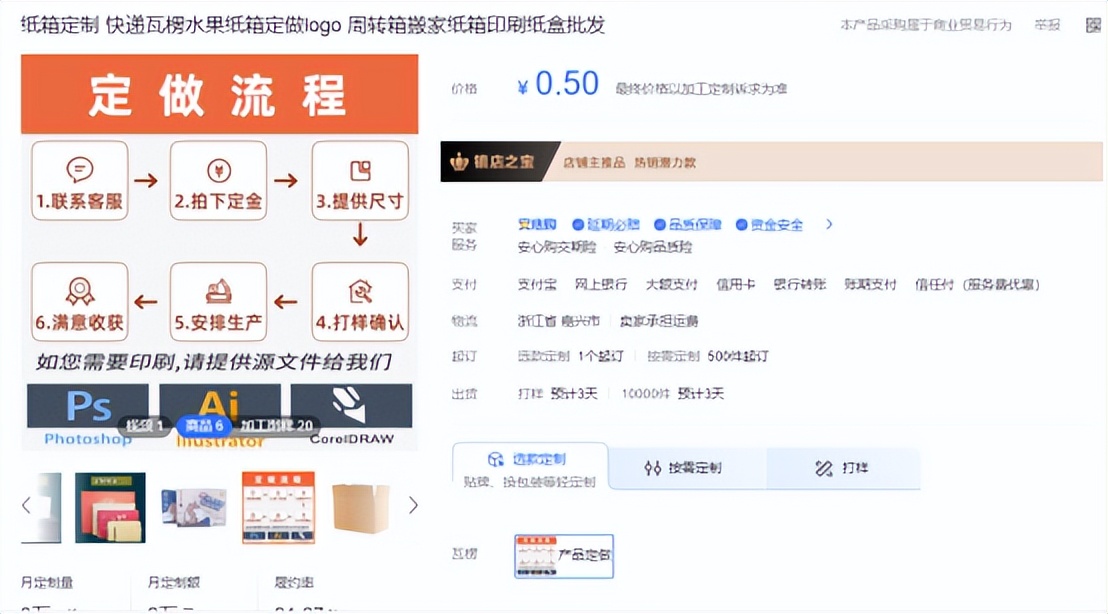Expand the buyer services chevron
Screen dimensions: 1108x614
pyautogui.click(x=827, y=224)
